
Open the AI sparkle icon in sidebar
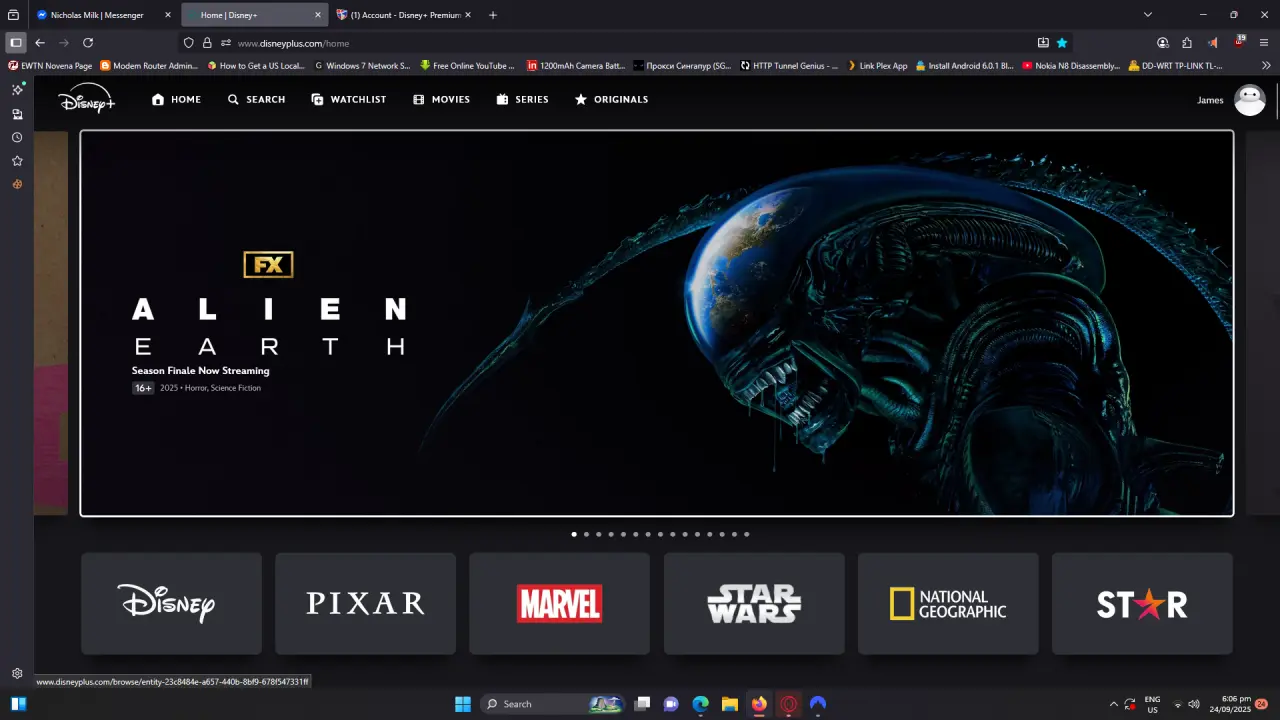click(17, 90)
